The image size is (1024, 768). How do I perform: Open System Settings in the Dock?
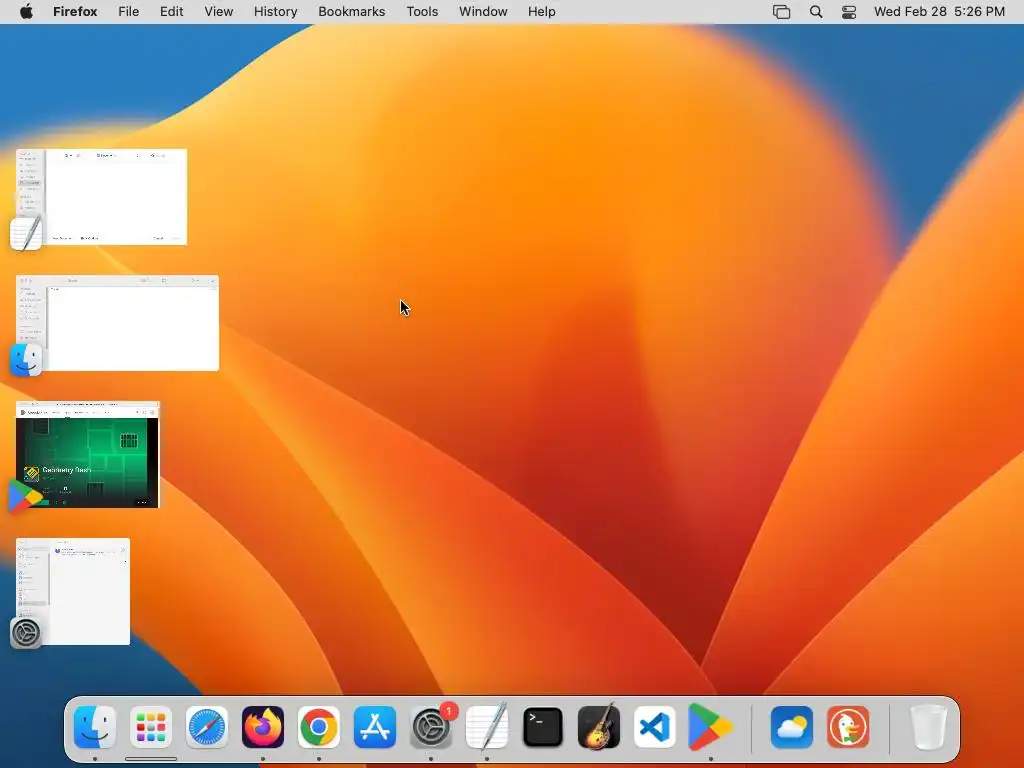click(x=431, y=727)
